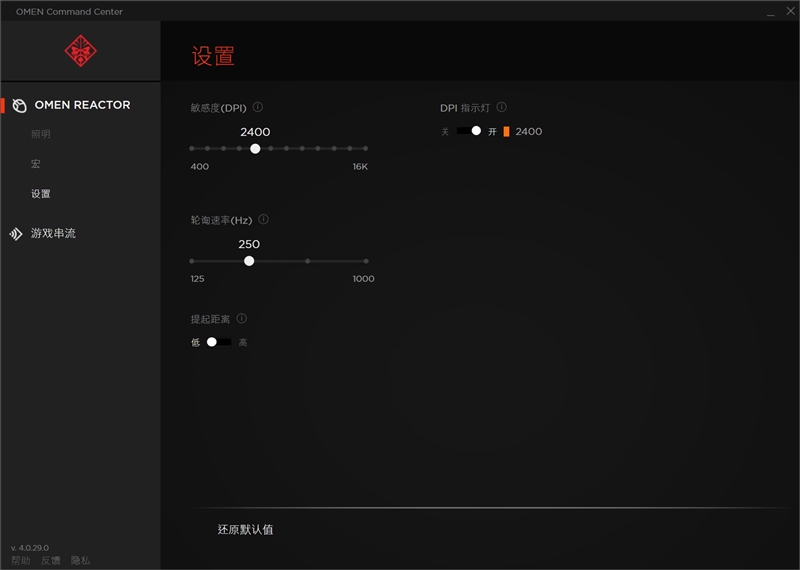Image resolution: width=800 pixels, height=570 pixels.
Task: Open info tooltip next to 敏感度(DPI)
Action: (258, 107)
